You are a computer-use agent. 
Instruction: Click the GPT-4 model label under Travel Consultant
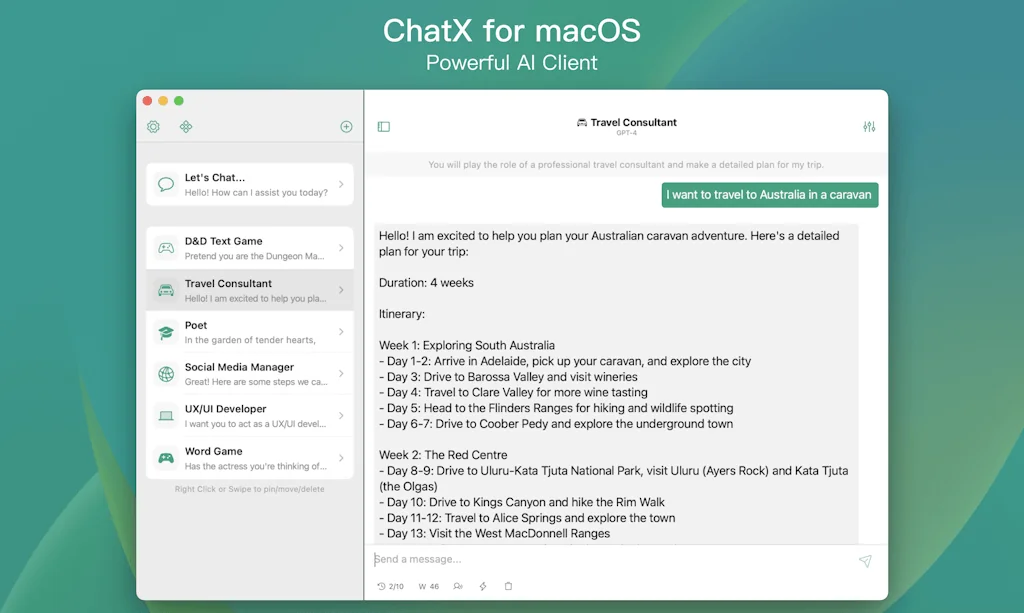coord(627,131)
